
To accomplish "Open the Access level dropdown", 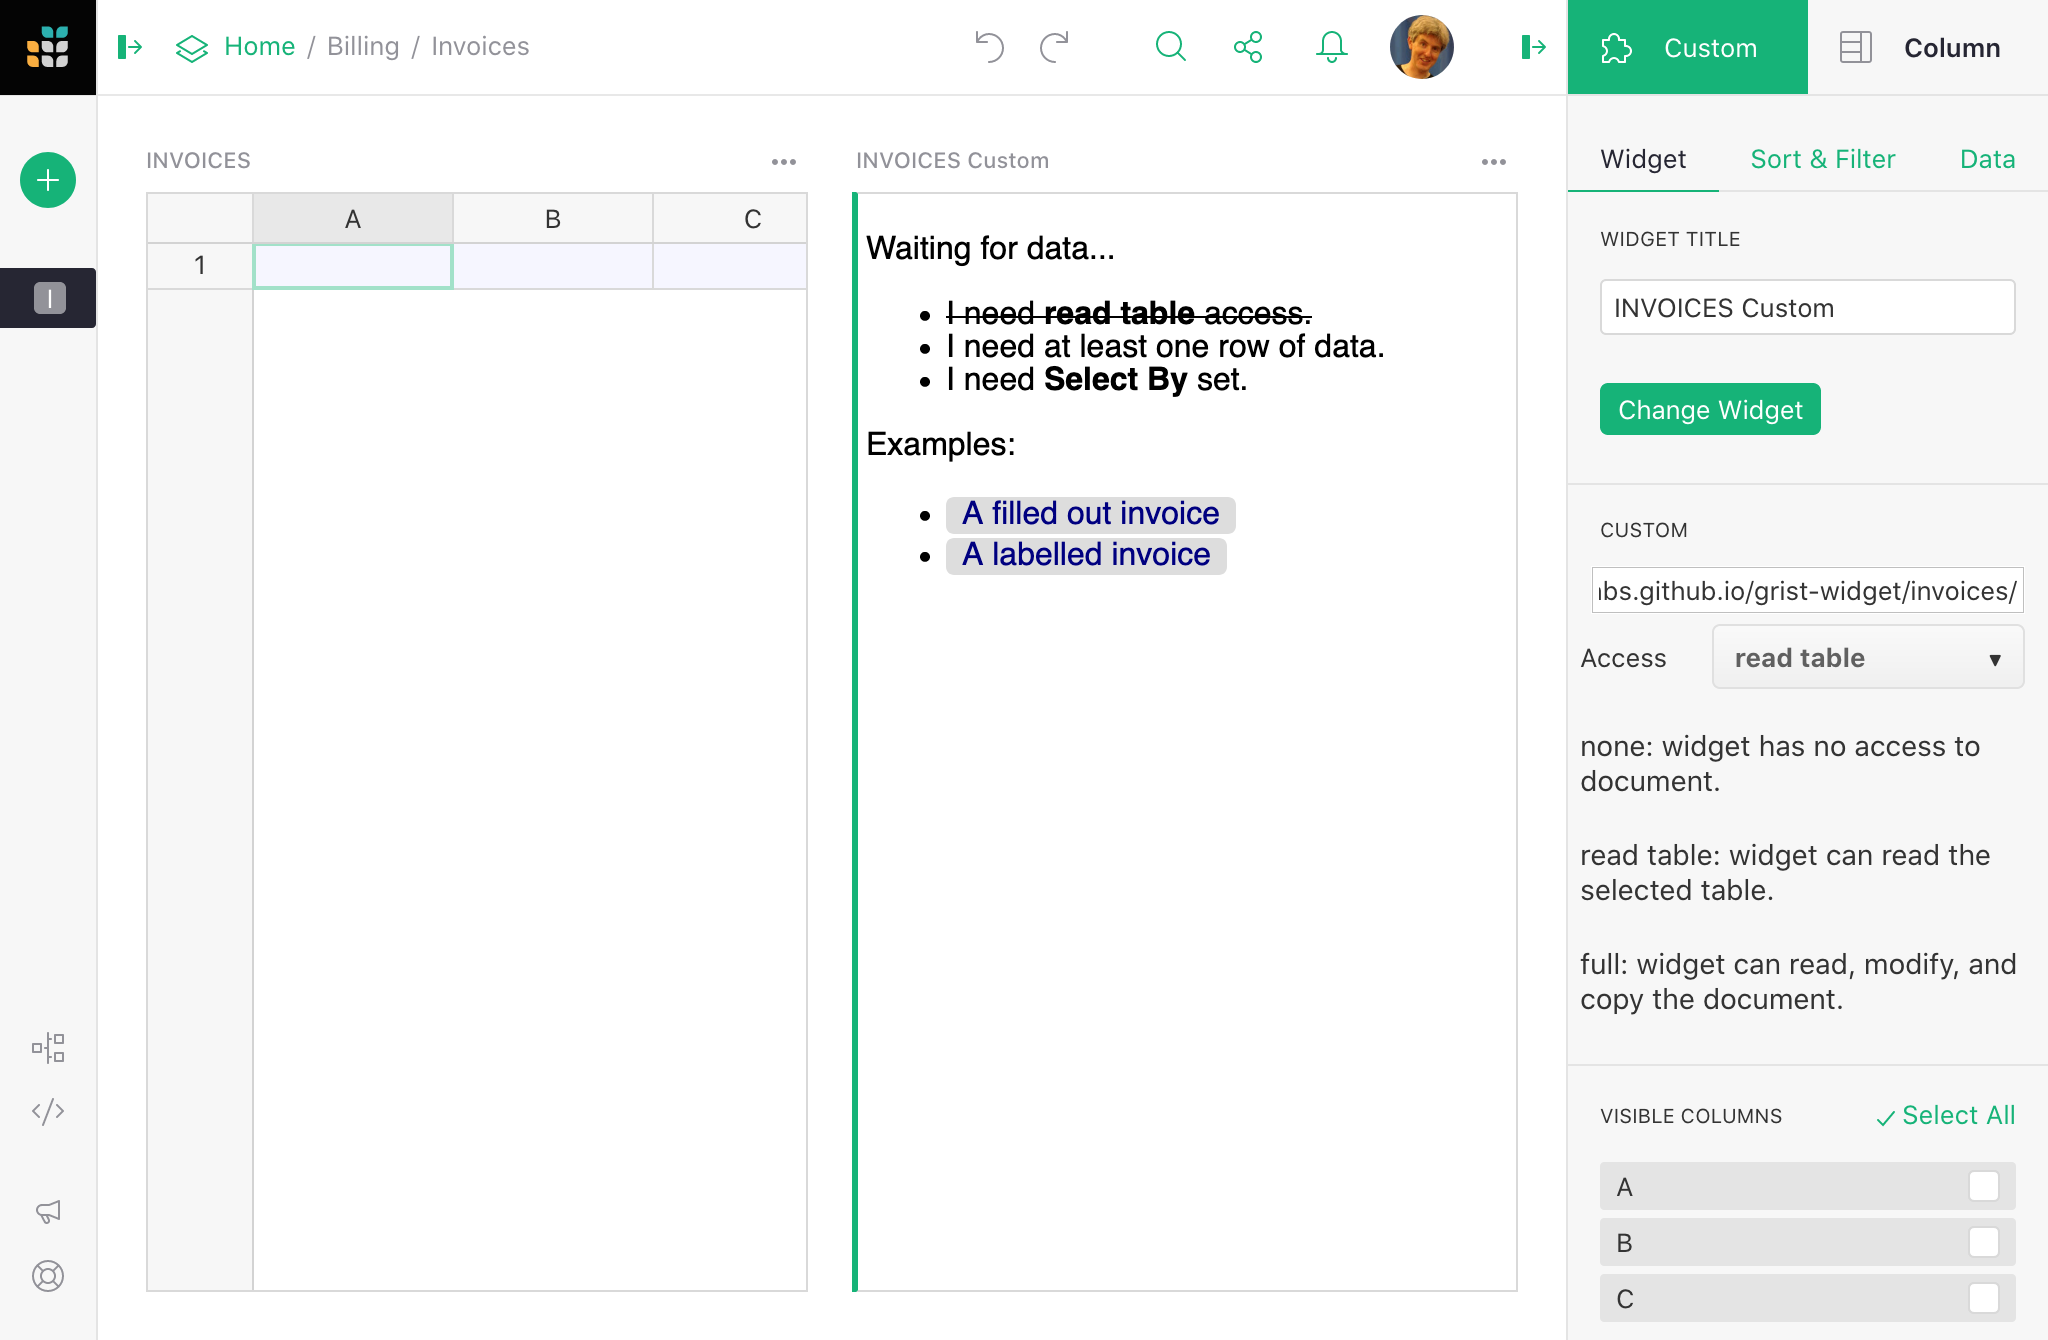I will [x=1868, y=657].
